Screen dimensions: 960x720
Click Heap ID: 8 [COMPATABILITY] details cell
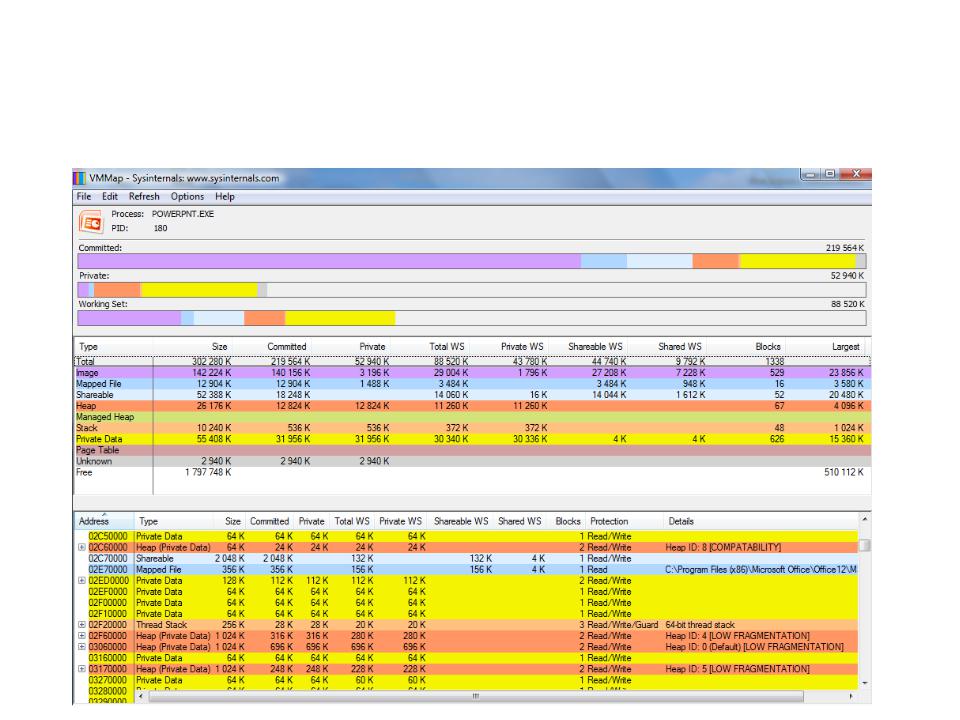point(723,547)
